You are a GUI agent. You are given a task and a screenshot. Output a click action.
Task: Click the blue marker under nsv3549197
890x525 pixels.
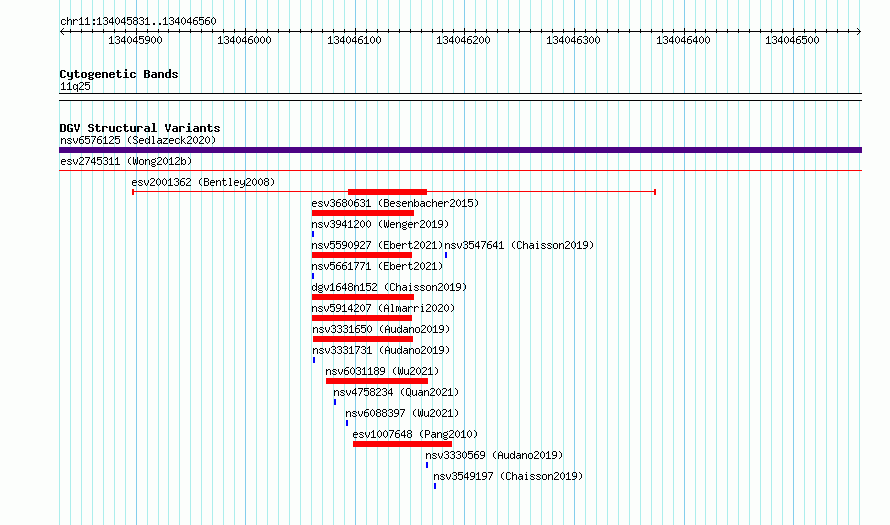click(435, 486)
